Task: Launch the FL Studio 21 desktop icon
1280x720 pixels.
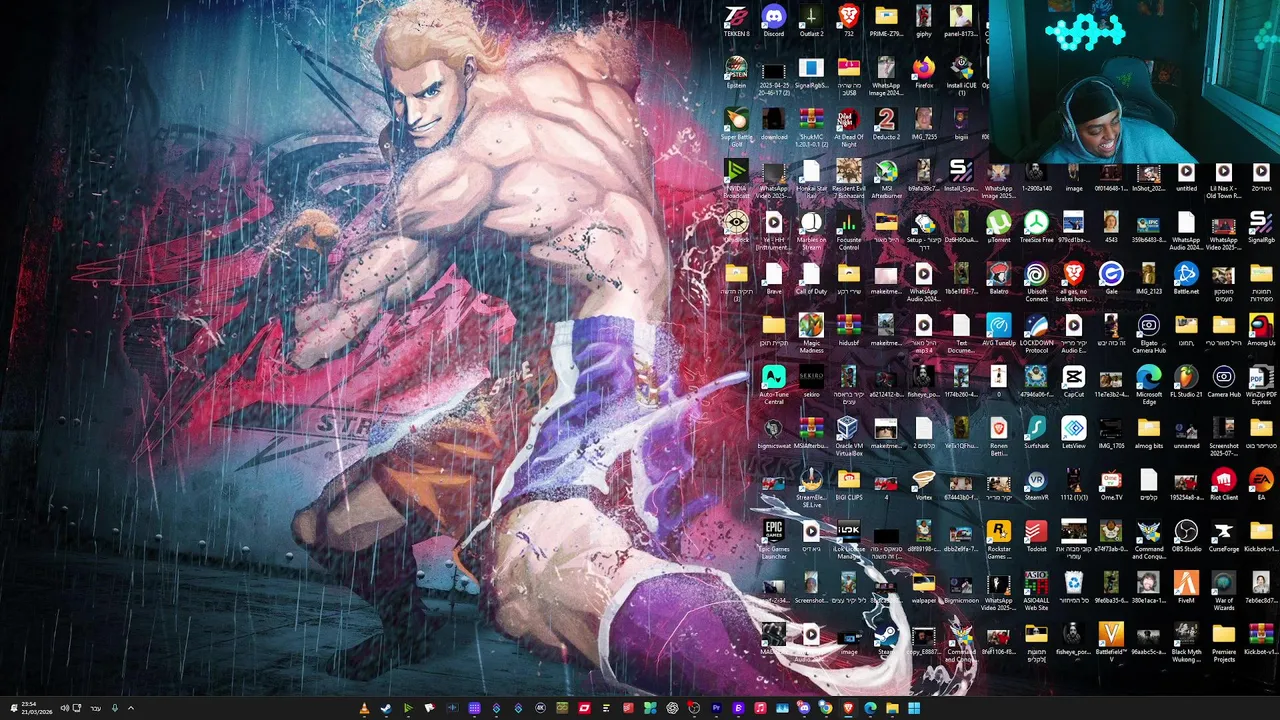Action: pos(1186,383)
